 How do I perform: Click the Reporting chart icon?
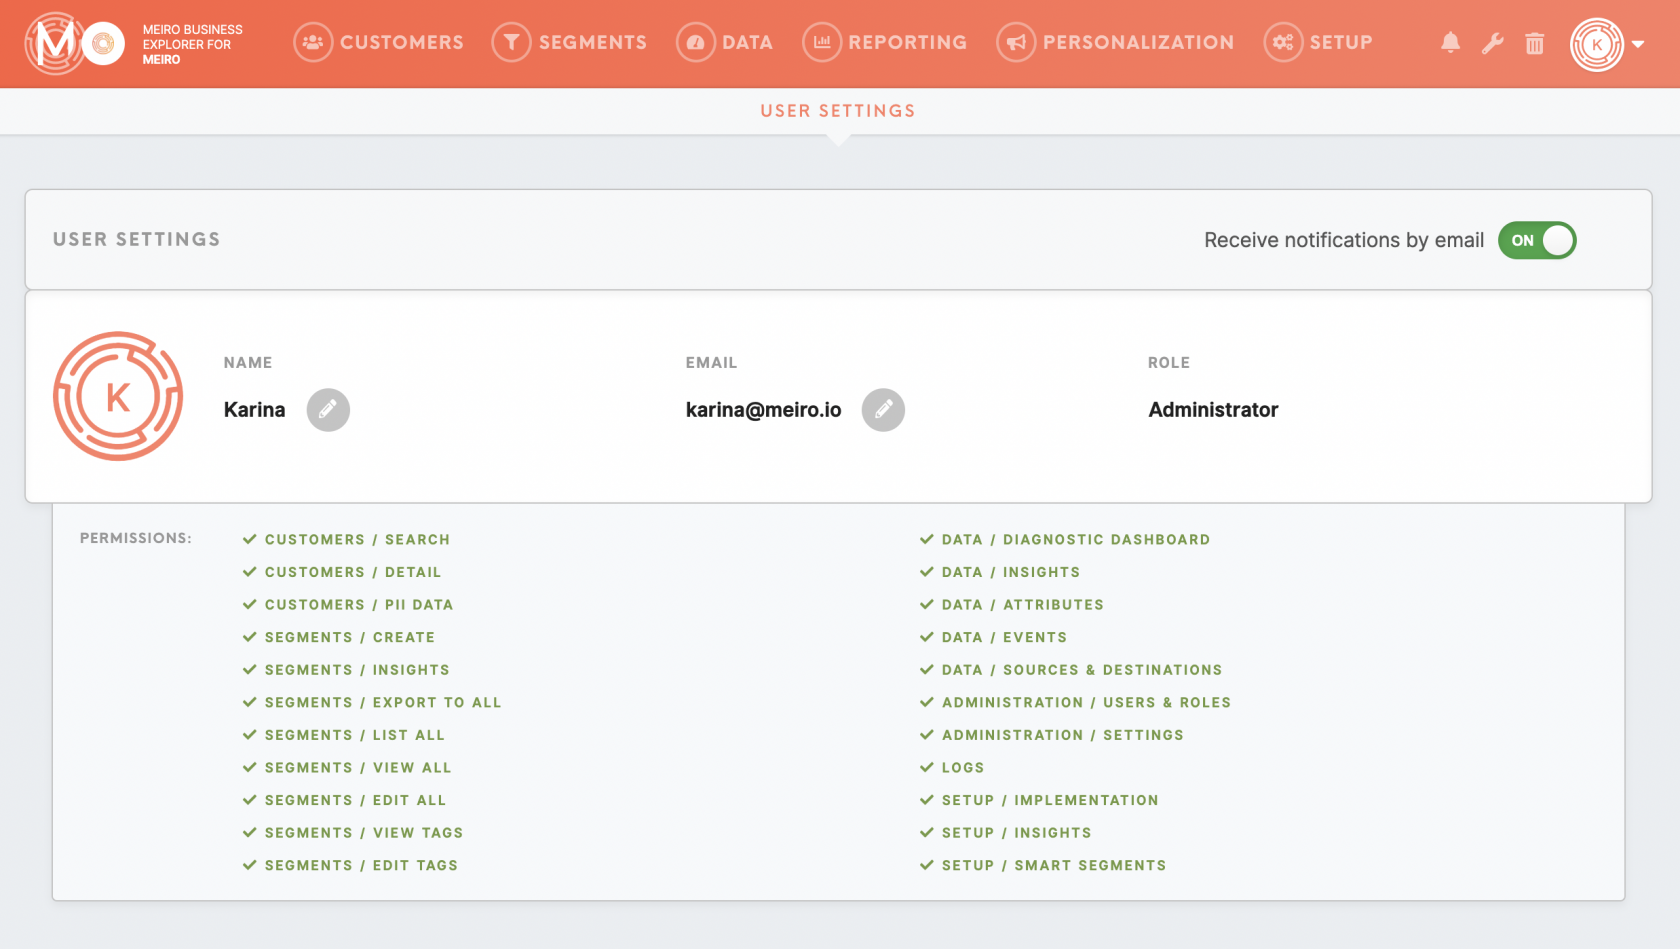(x=822, y=43)
